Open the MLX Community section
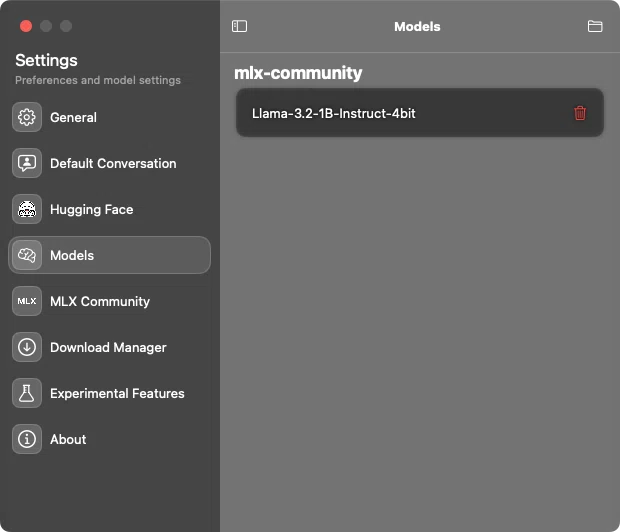 point(109,301)
